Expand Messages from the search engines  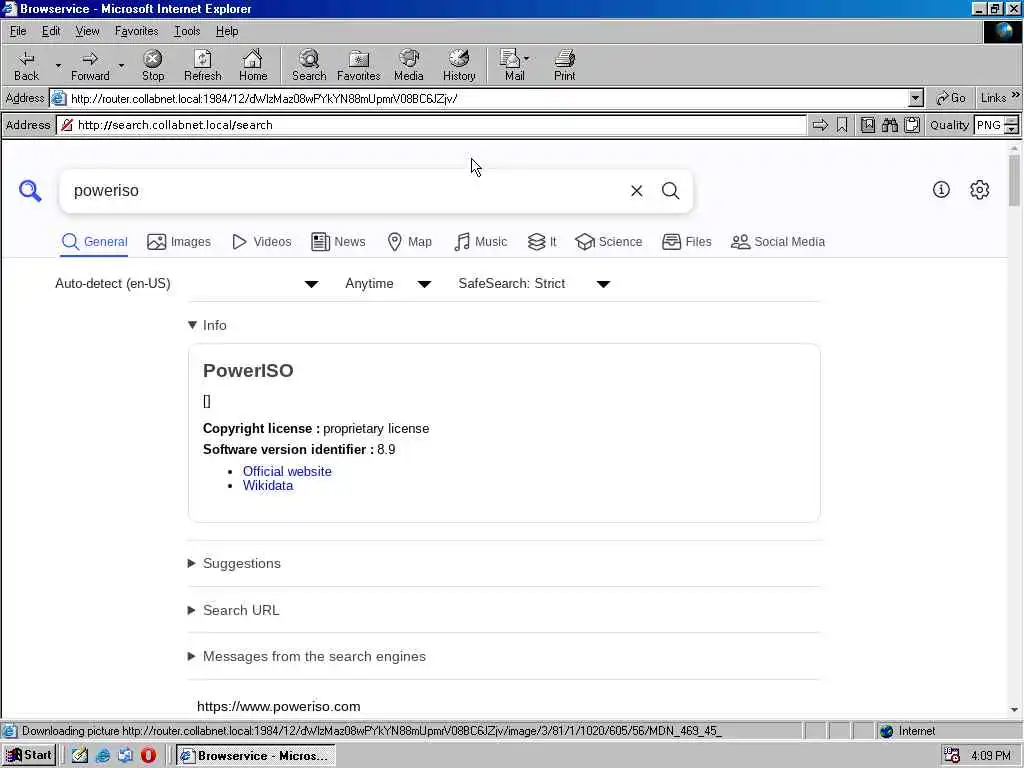[307, 656]
